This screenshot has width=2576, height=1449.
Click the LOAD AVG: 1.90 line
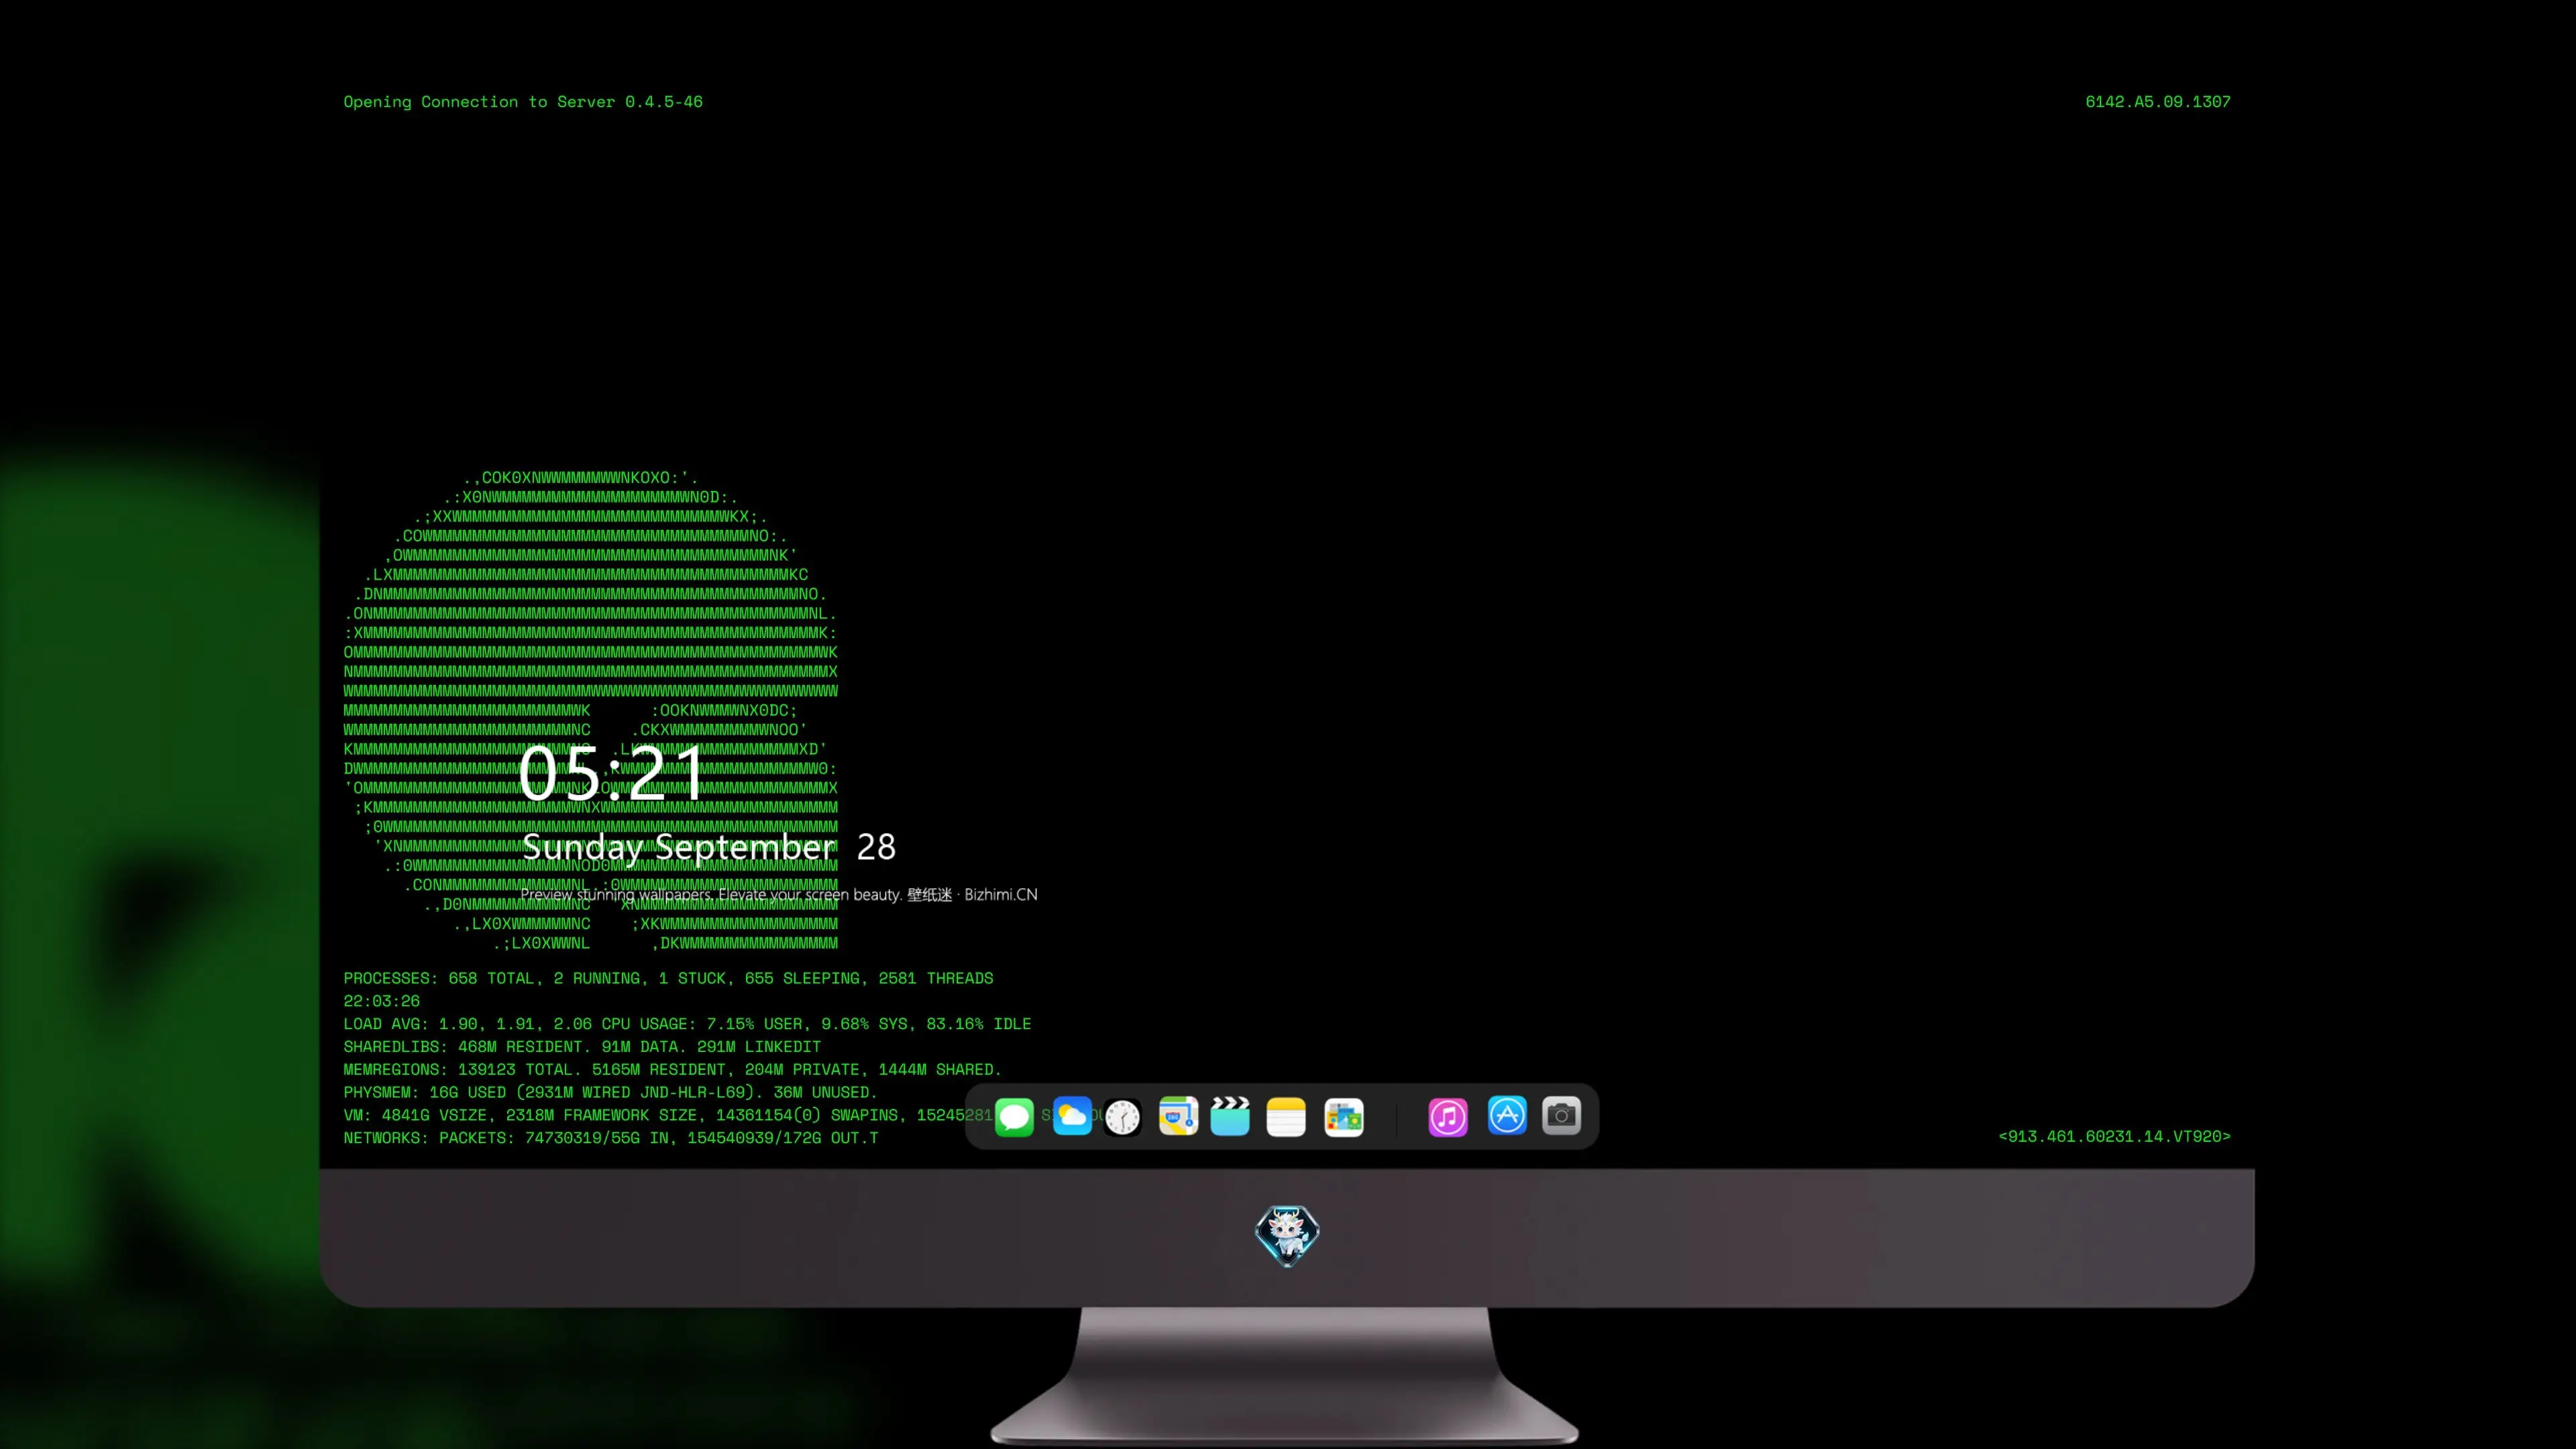[x=687, y=1024]
